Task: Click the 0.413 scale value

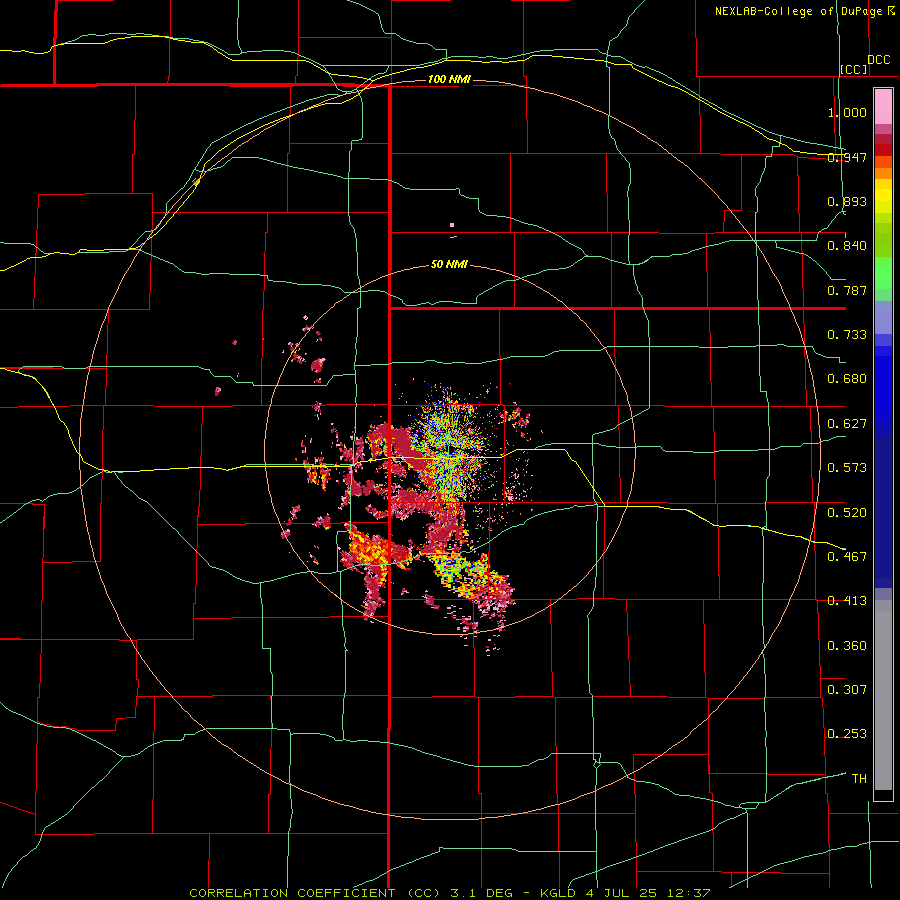Action: [x=847, y=601]
